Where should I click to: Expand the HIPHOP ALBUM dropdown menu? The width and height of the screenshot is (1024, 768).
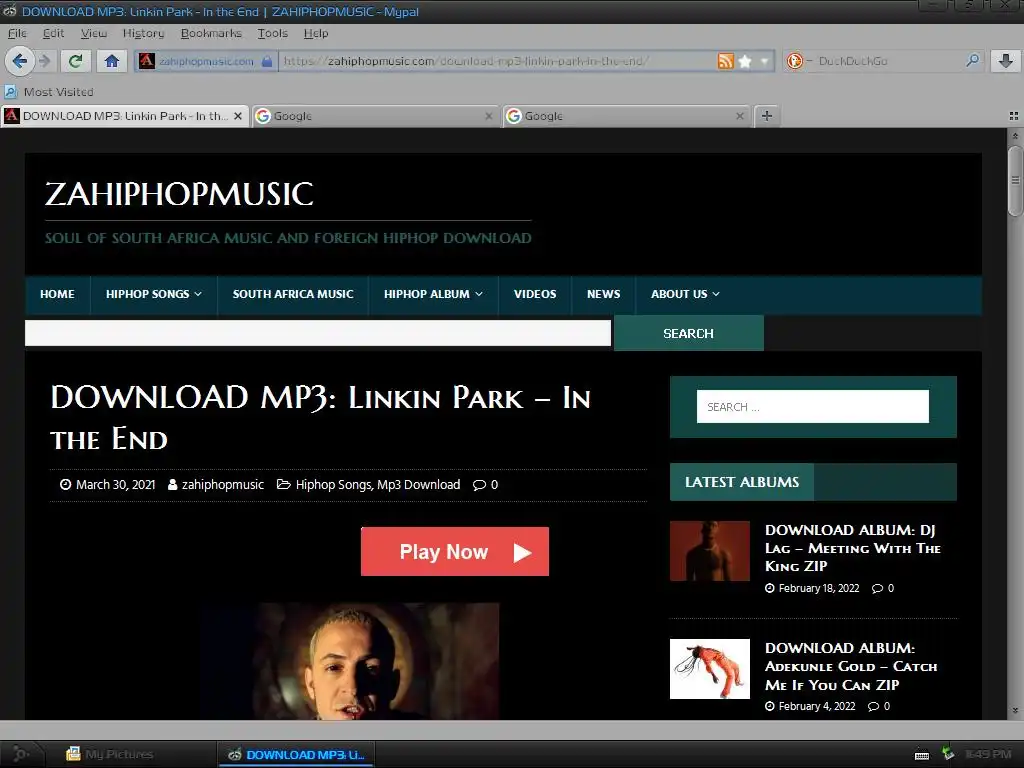coord(433,294)
